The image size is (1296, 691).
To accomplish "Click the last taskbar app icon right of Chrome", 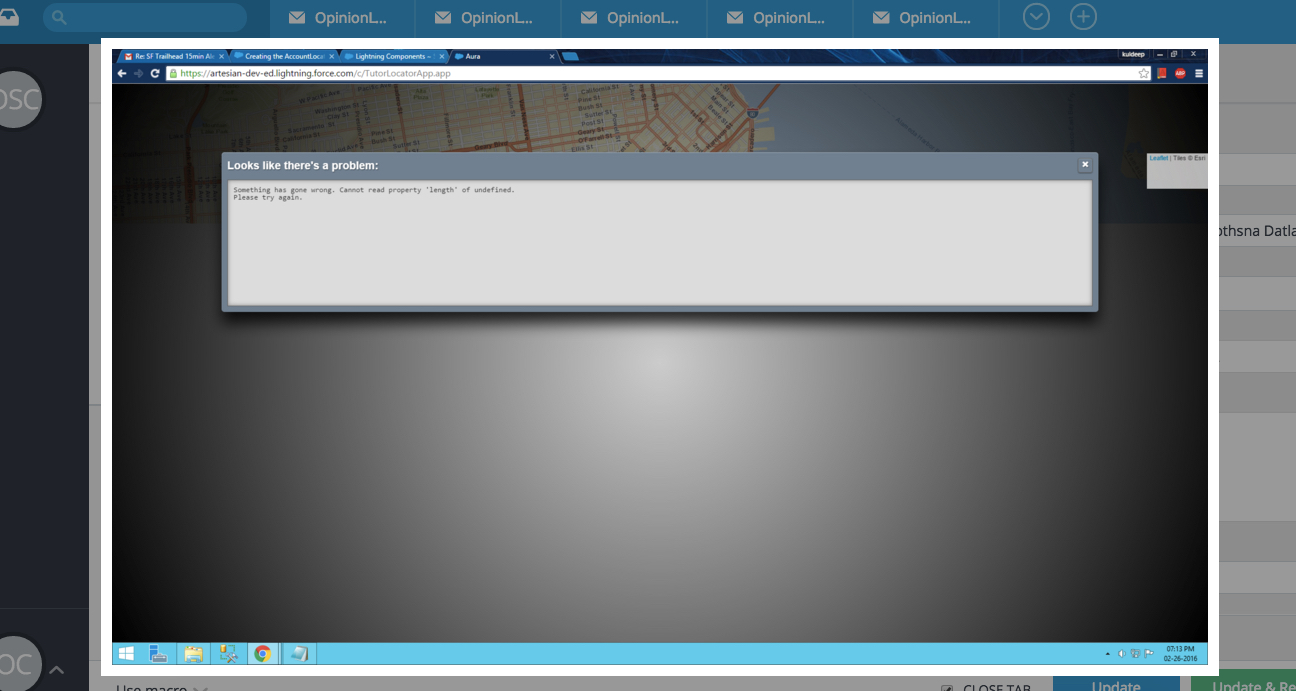I will pyautogui.click(x=298, y=654).
